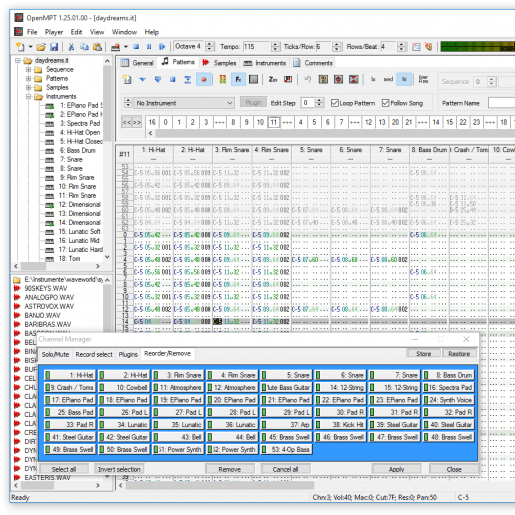Expand the Patterns tree folder
Image resolution: width=515 pixels, height=515 pixels.
click(29, 78)
